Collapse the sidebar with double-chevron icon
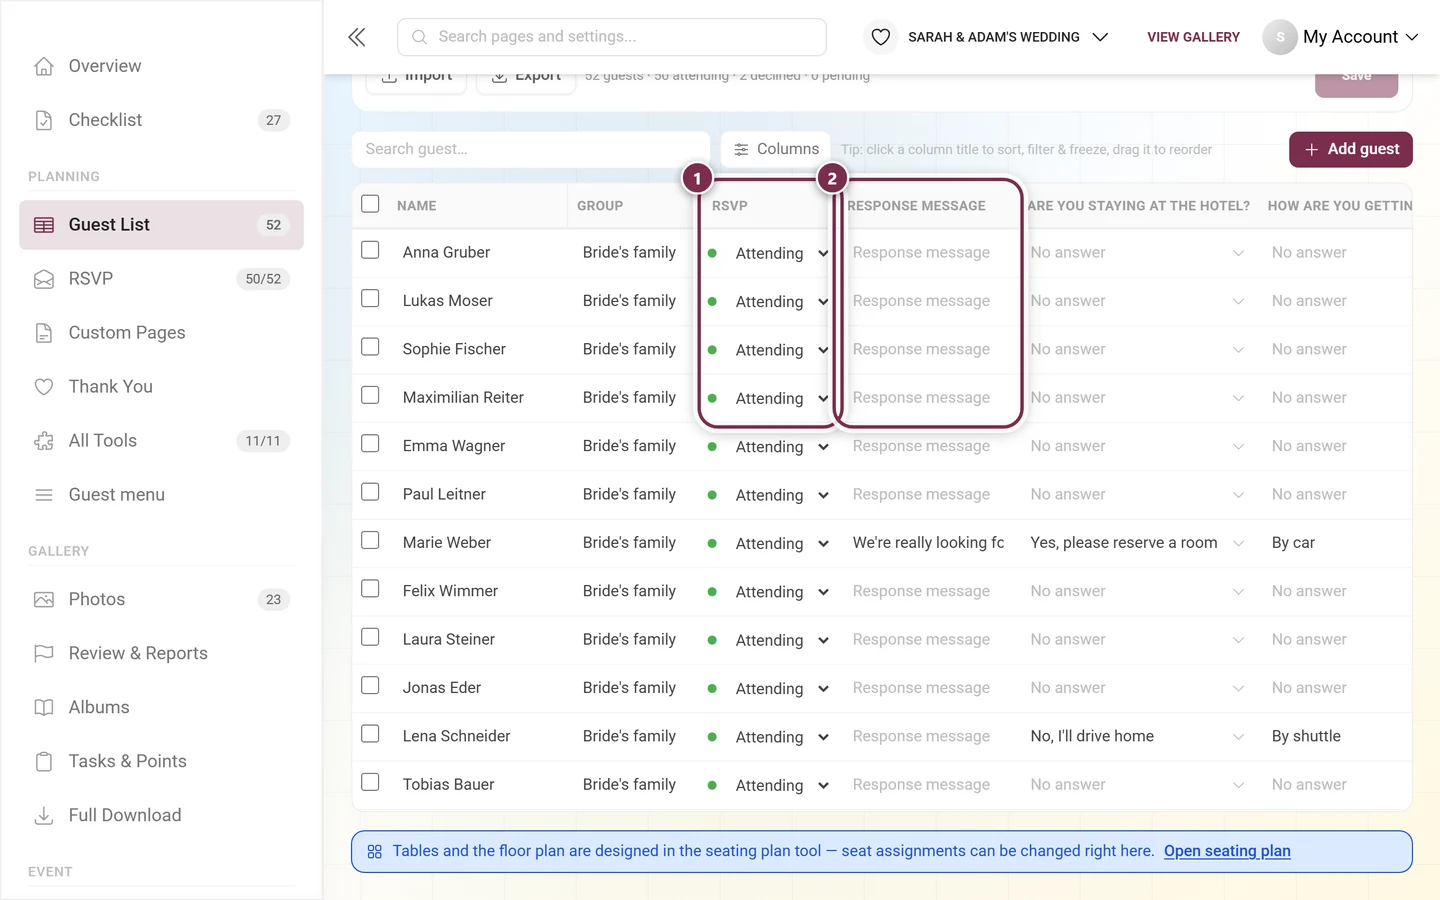This screenshot has width=1440, height=900. [x=357, y=37]
